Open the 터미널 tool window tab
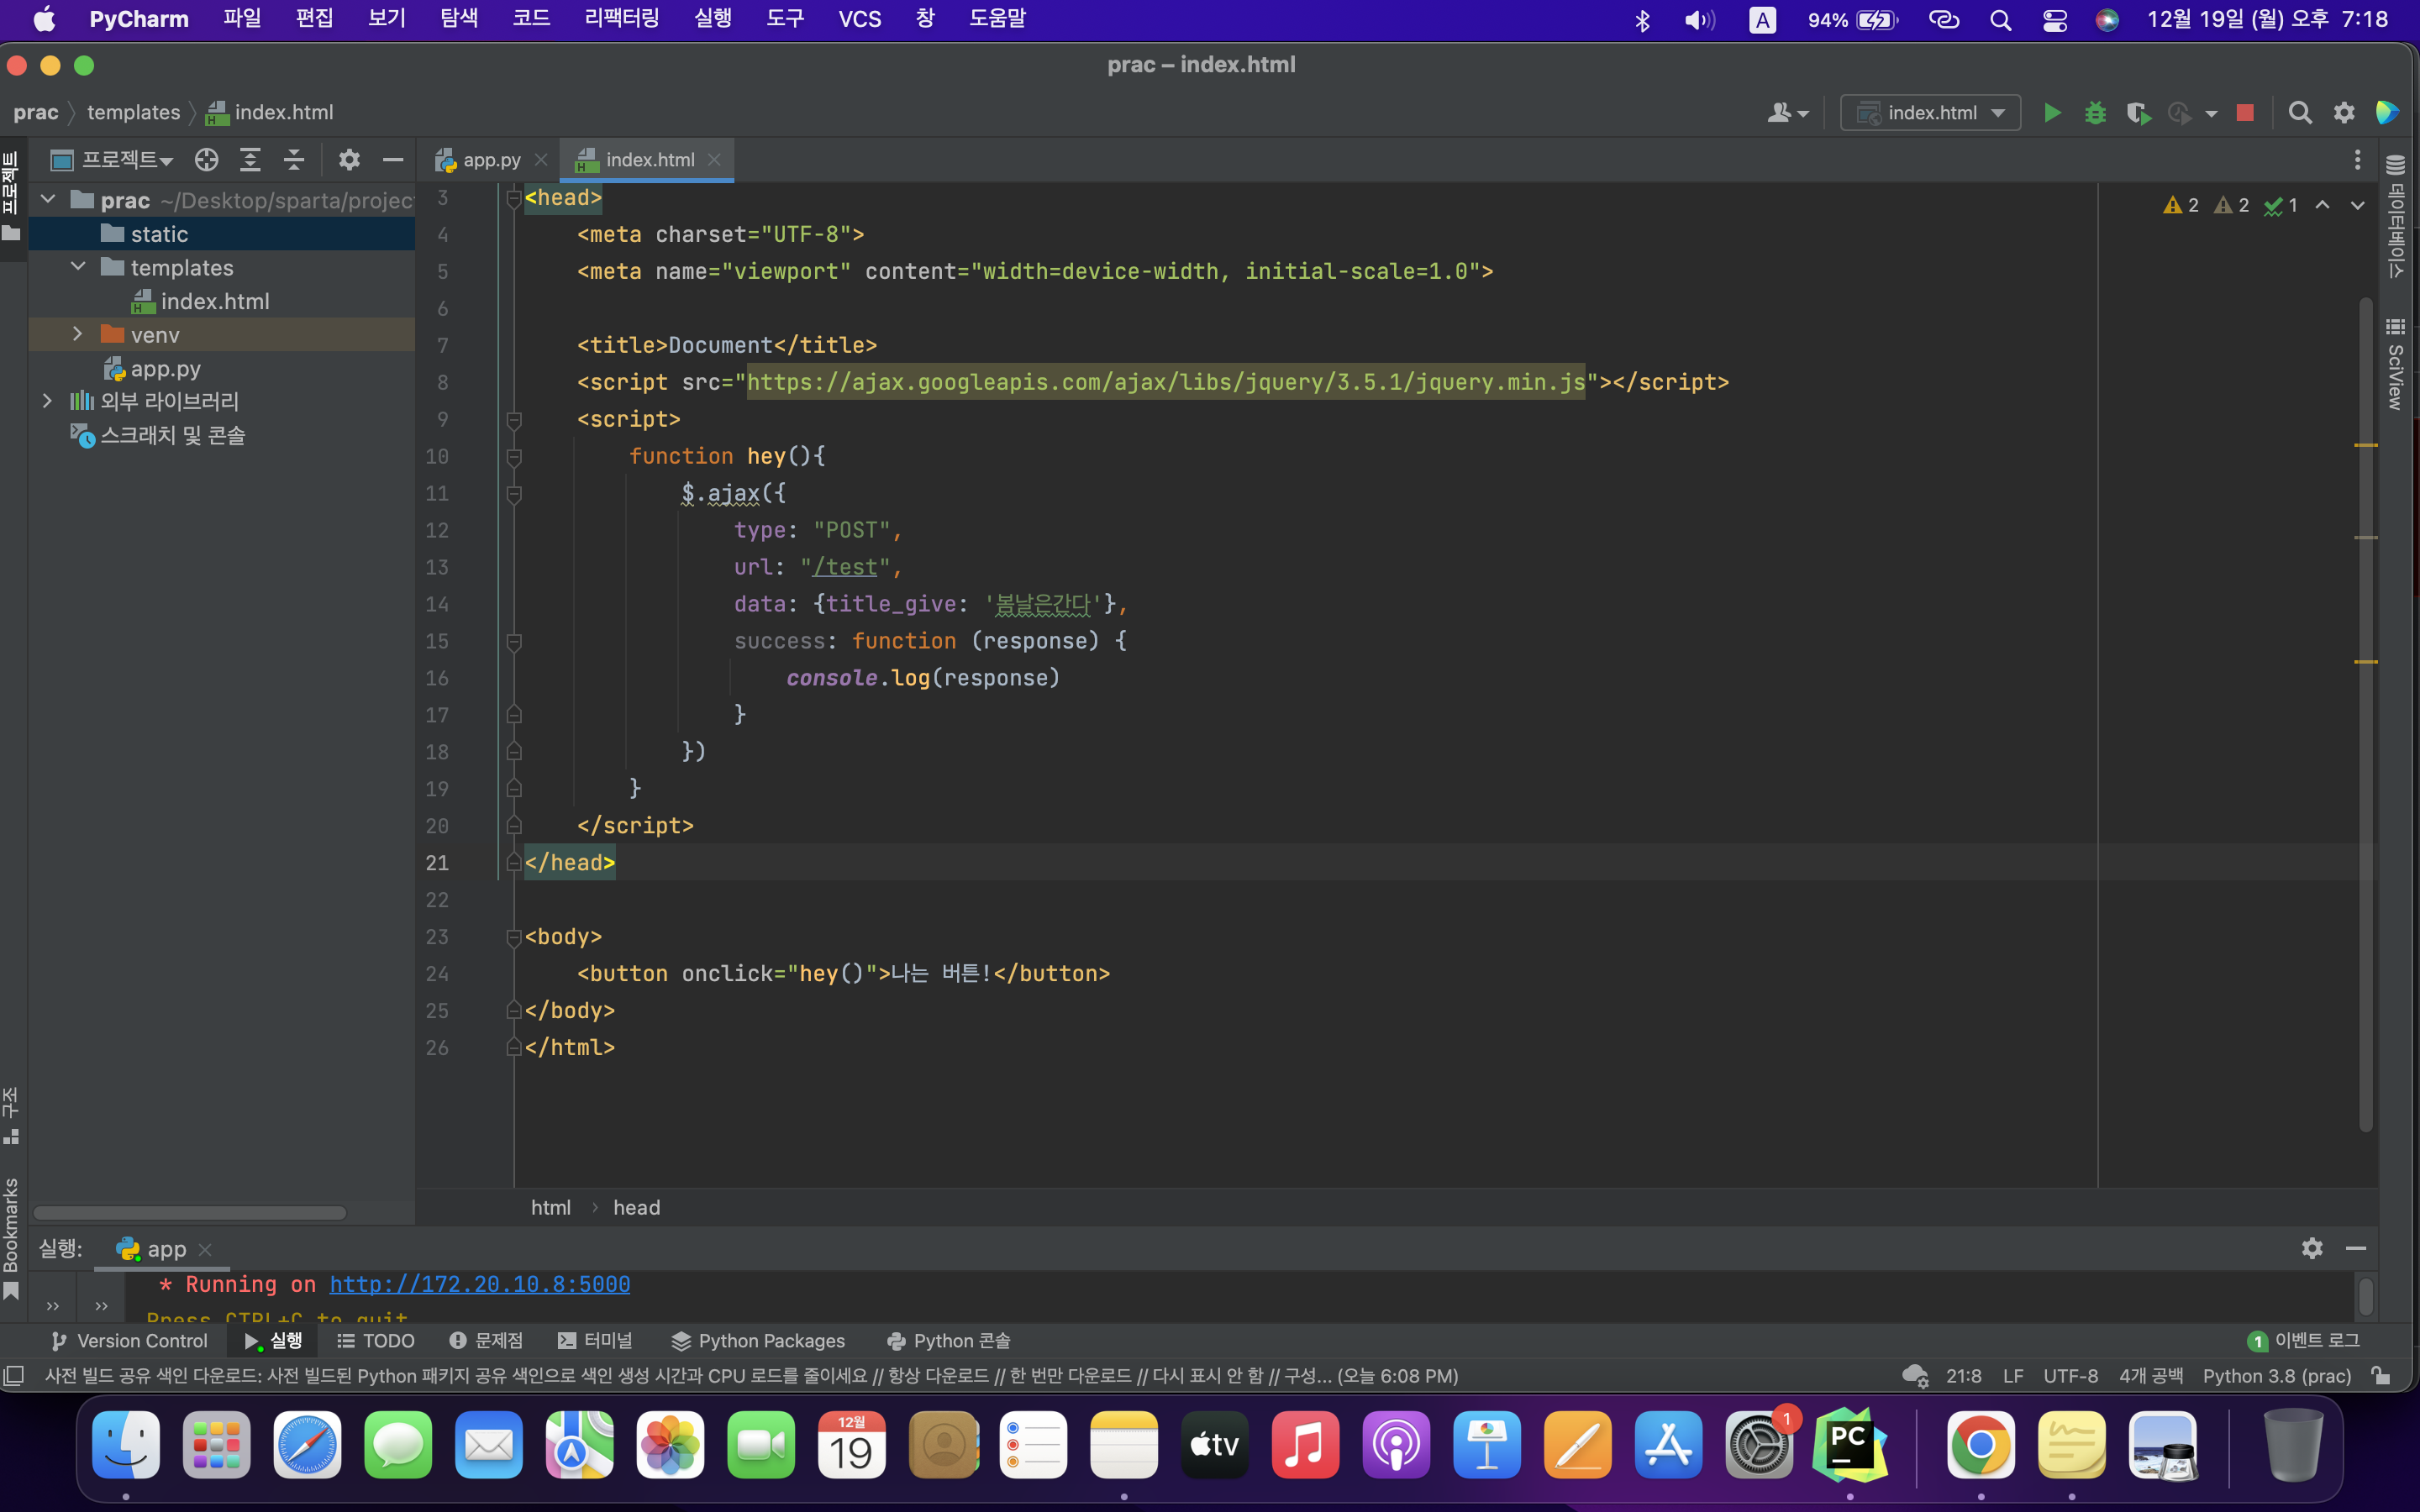This screenshot has height=1512, width=2420. (x=596, y=1341)
